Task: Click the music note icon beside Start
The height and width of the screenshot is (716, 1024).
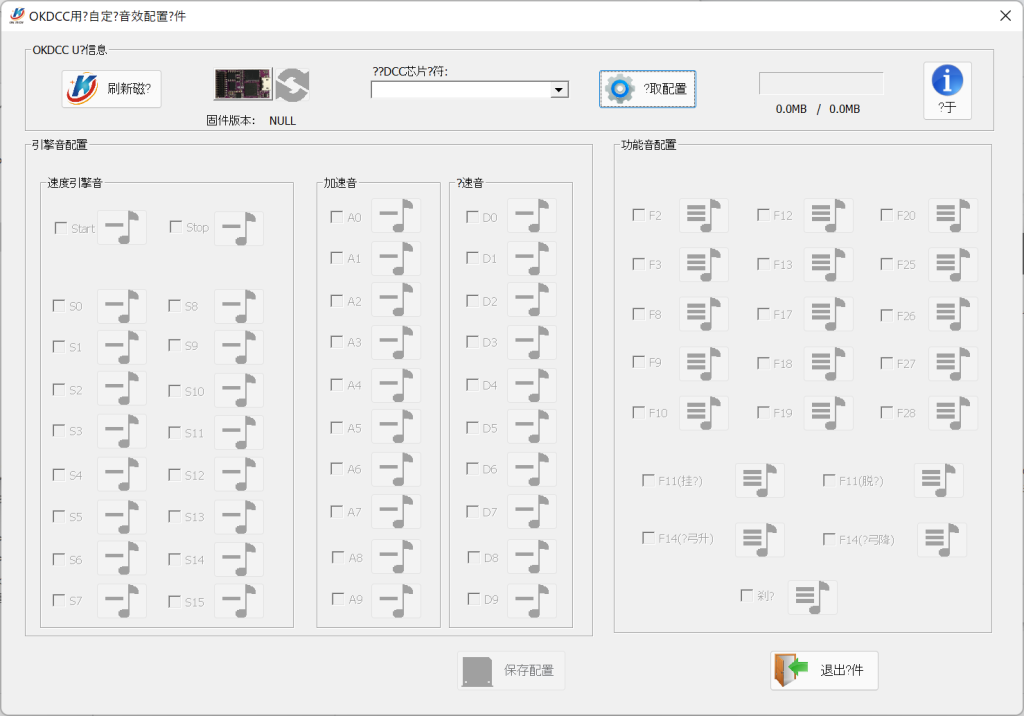Action: [x=121, y=228]
